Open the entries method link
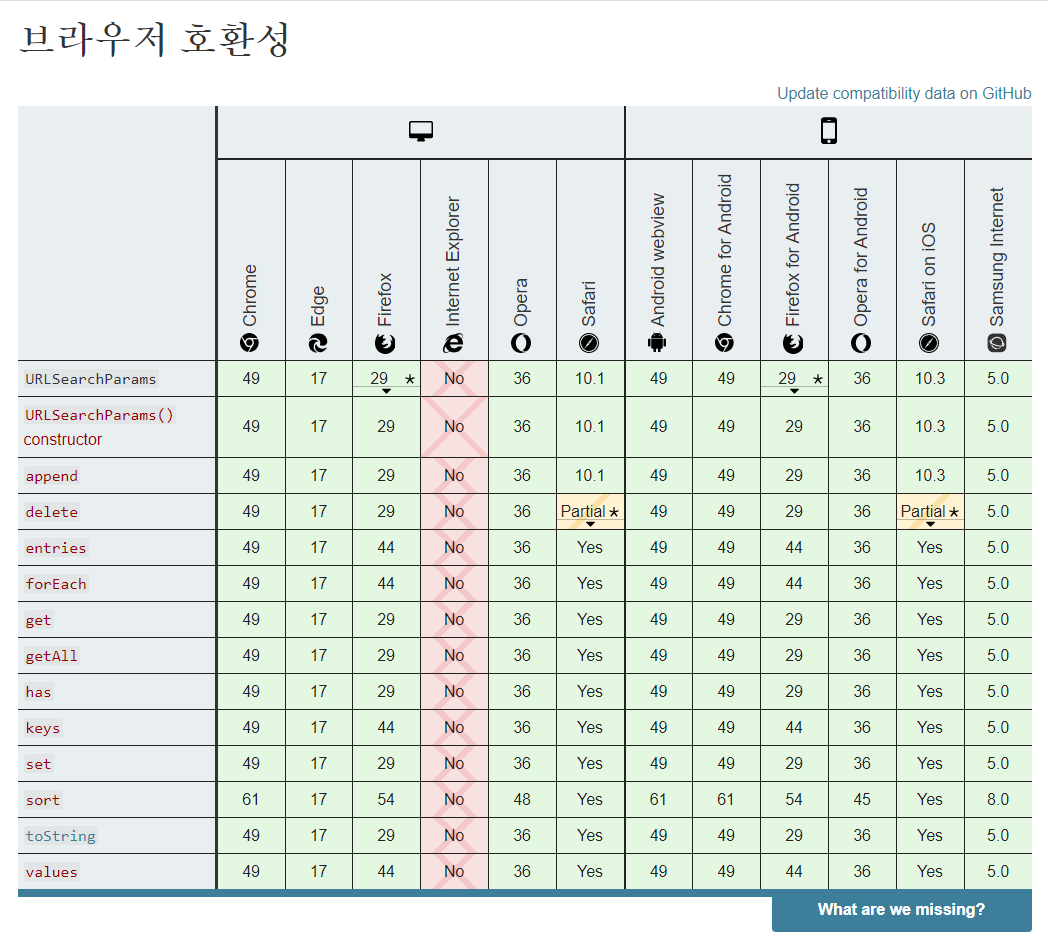This screenshot has height=948, width=1048. click(x=55, y=548)
